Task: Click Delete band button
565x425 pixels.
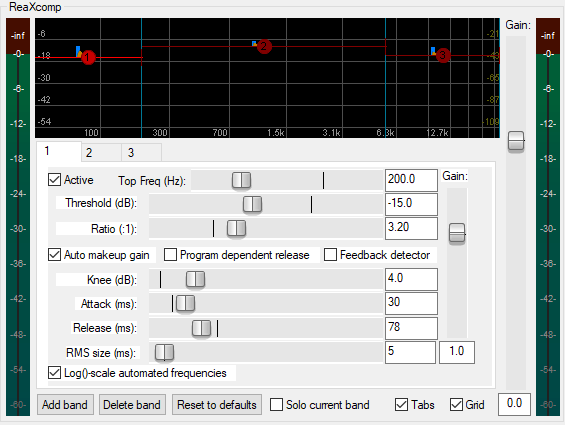Action: [132, 405]
